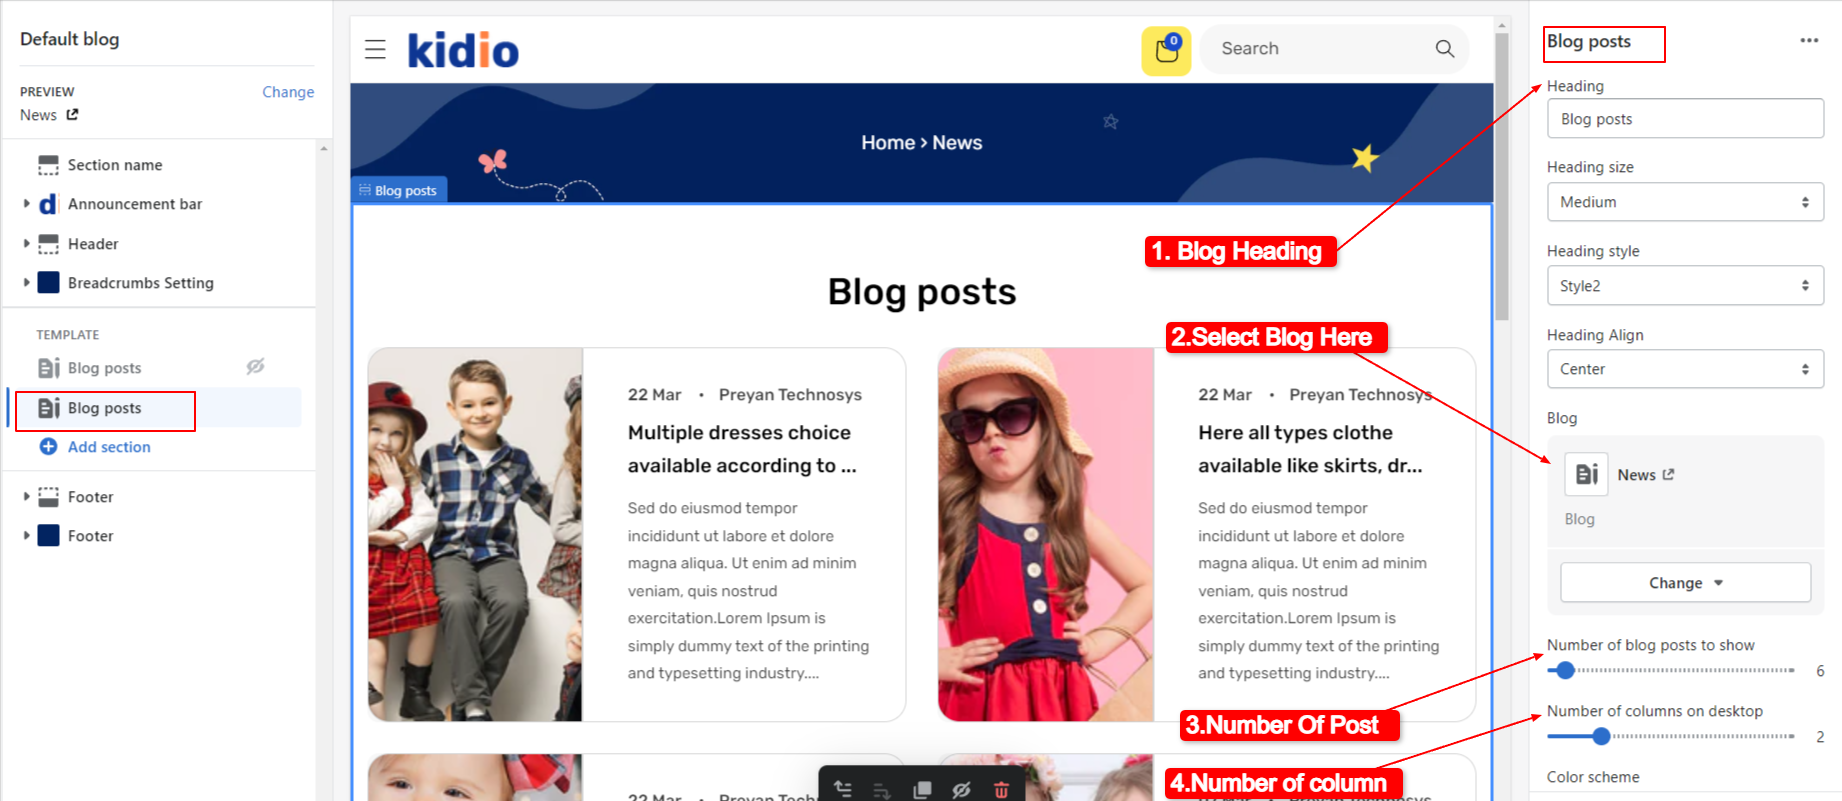The image size is (1842, 801).
Task: Click the girl in sunglasses thumbnail
Action: tap(1046, 535)
